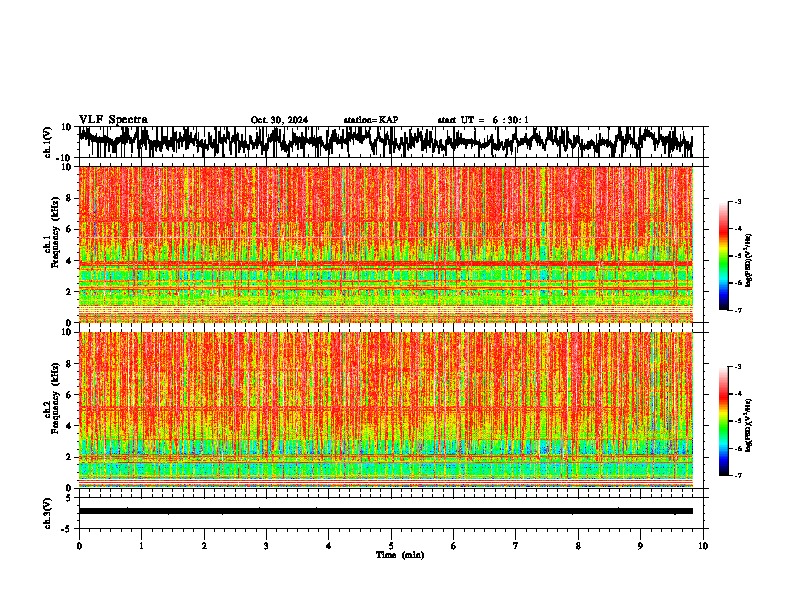Select the ch.1 colorbar log(PSD) unit label
This screenshot has height=612, width=792.
(x=748, y=261)
